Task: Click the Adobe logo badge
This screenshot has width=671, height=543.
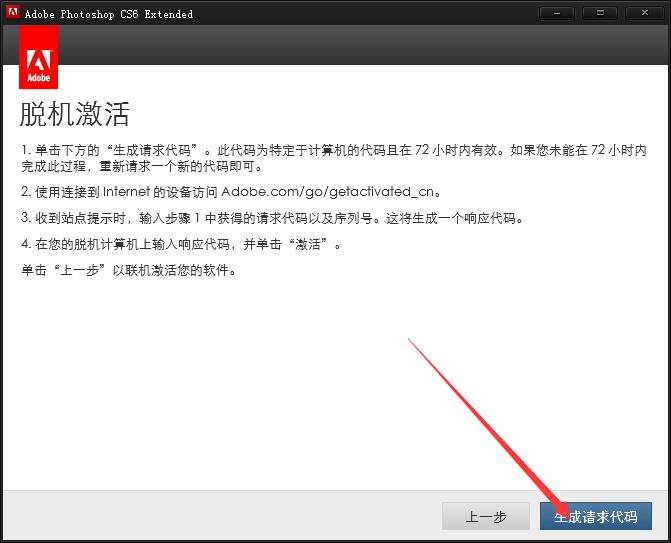Action: tap(39, 57)
